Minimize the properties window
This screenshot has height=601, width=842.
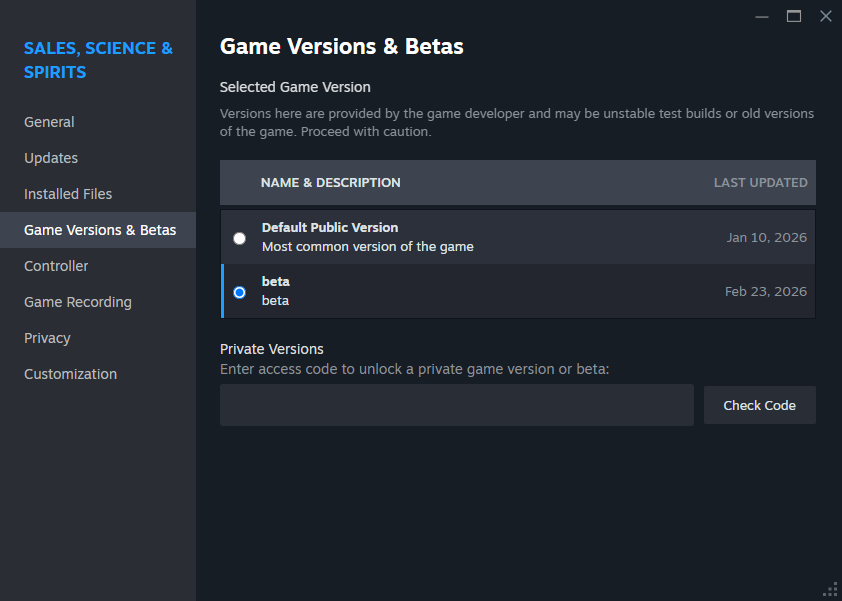762,16
